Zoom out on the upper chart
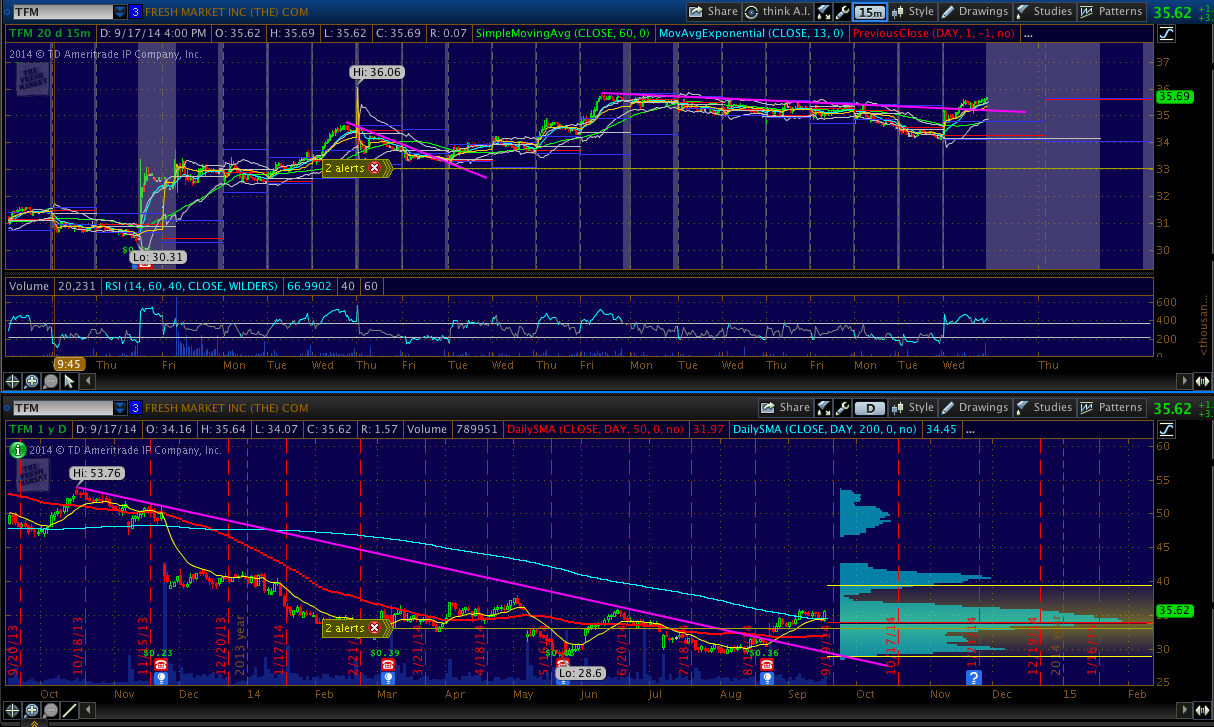Image resolution: width=1214 pixels, height=727 pixels. (x=51, y=381)
